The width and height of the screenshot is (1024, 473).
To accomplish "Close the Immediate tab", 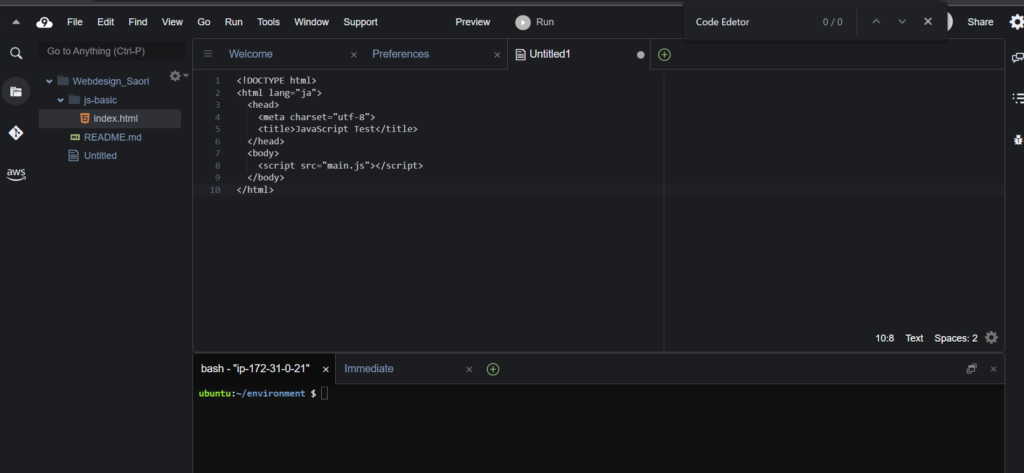I will [x=469, y=370].
